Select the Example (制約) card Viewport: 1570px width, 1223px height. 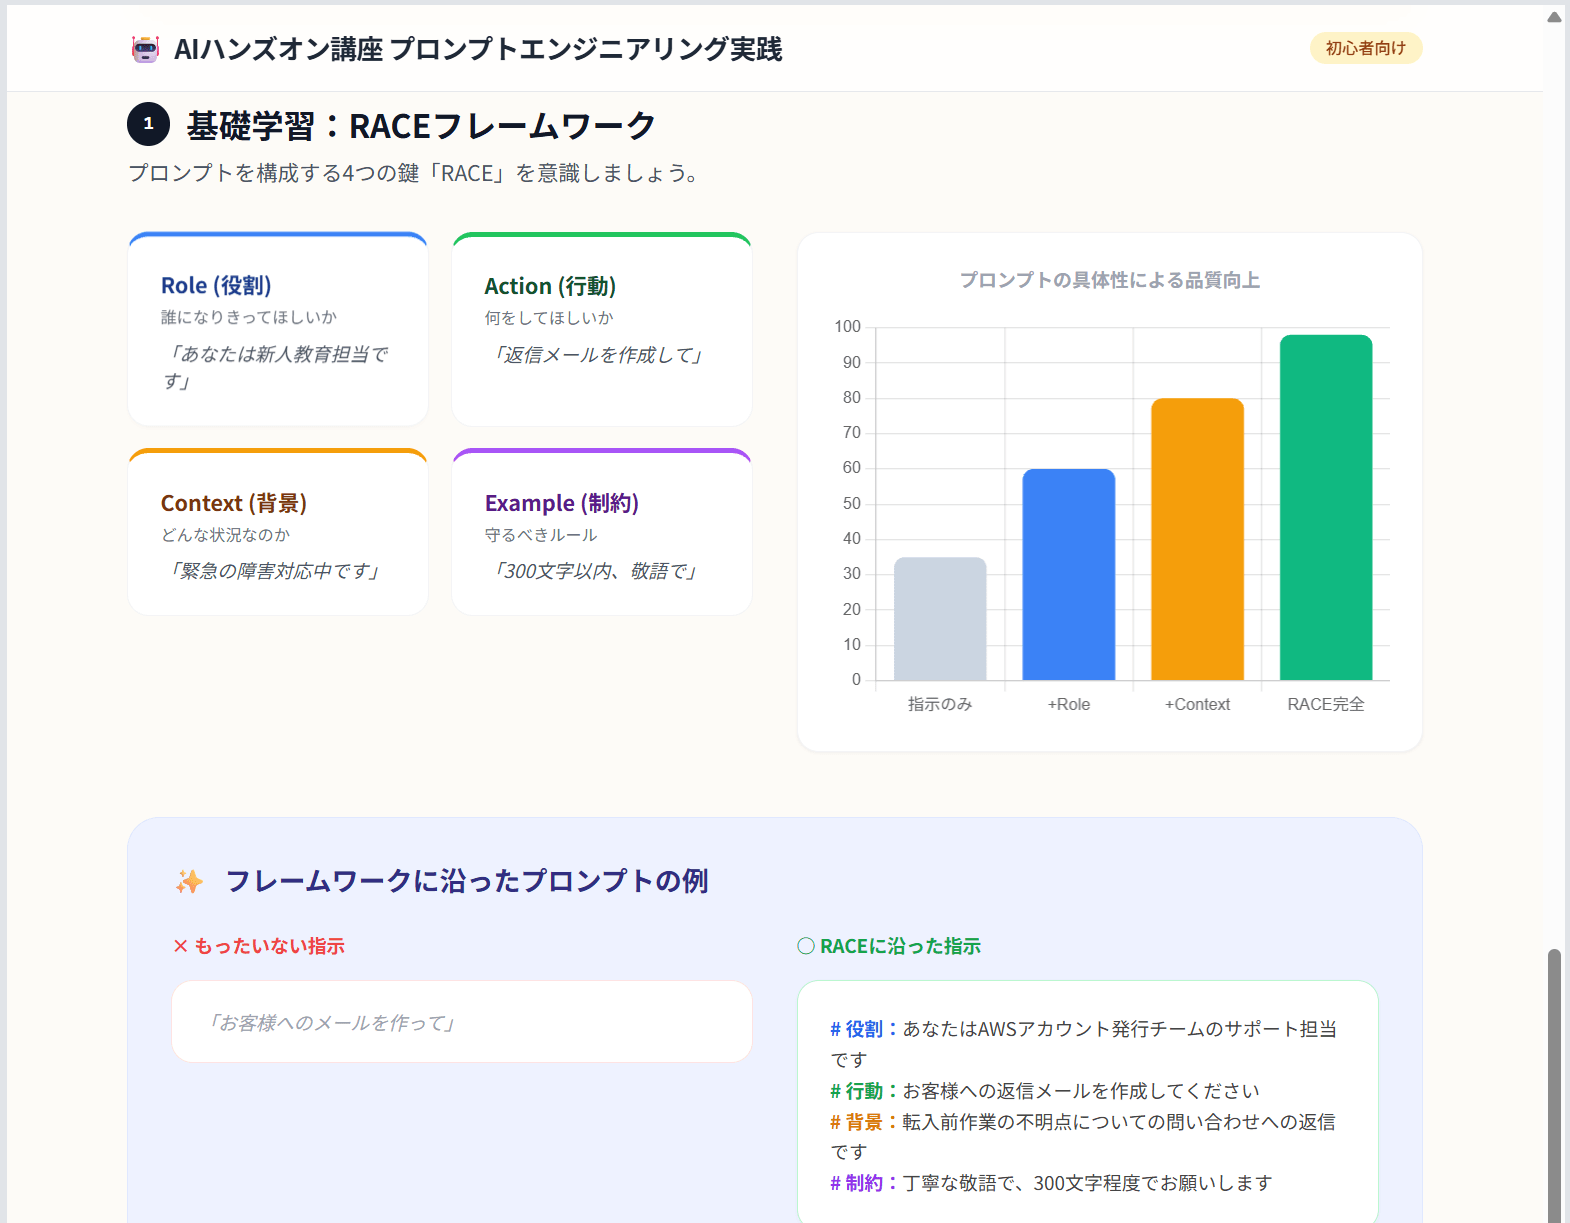[602, 531]
